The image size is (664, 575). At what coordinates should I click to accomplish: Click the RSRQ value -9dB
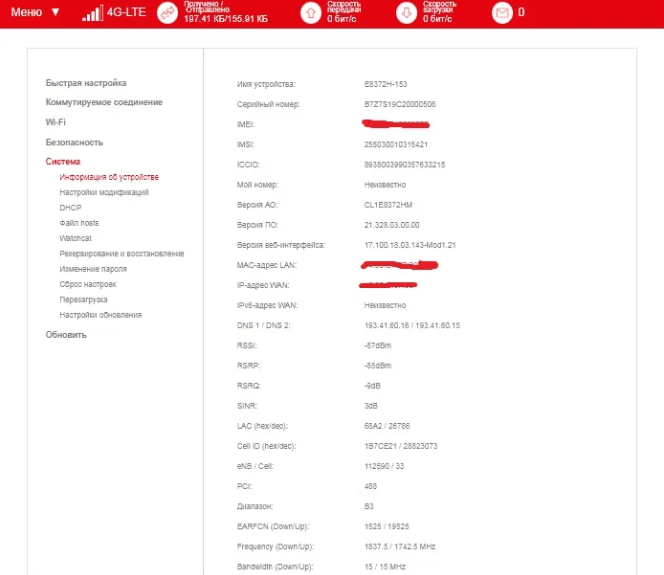click(x=372, y=386)
